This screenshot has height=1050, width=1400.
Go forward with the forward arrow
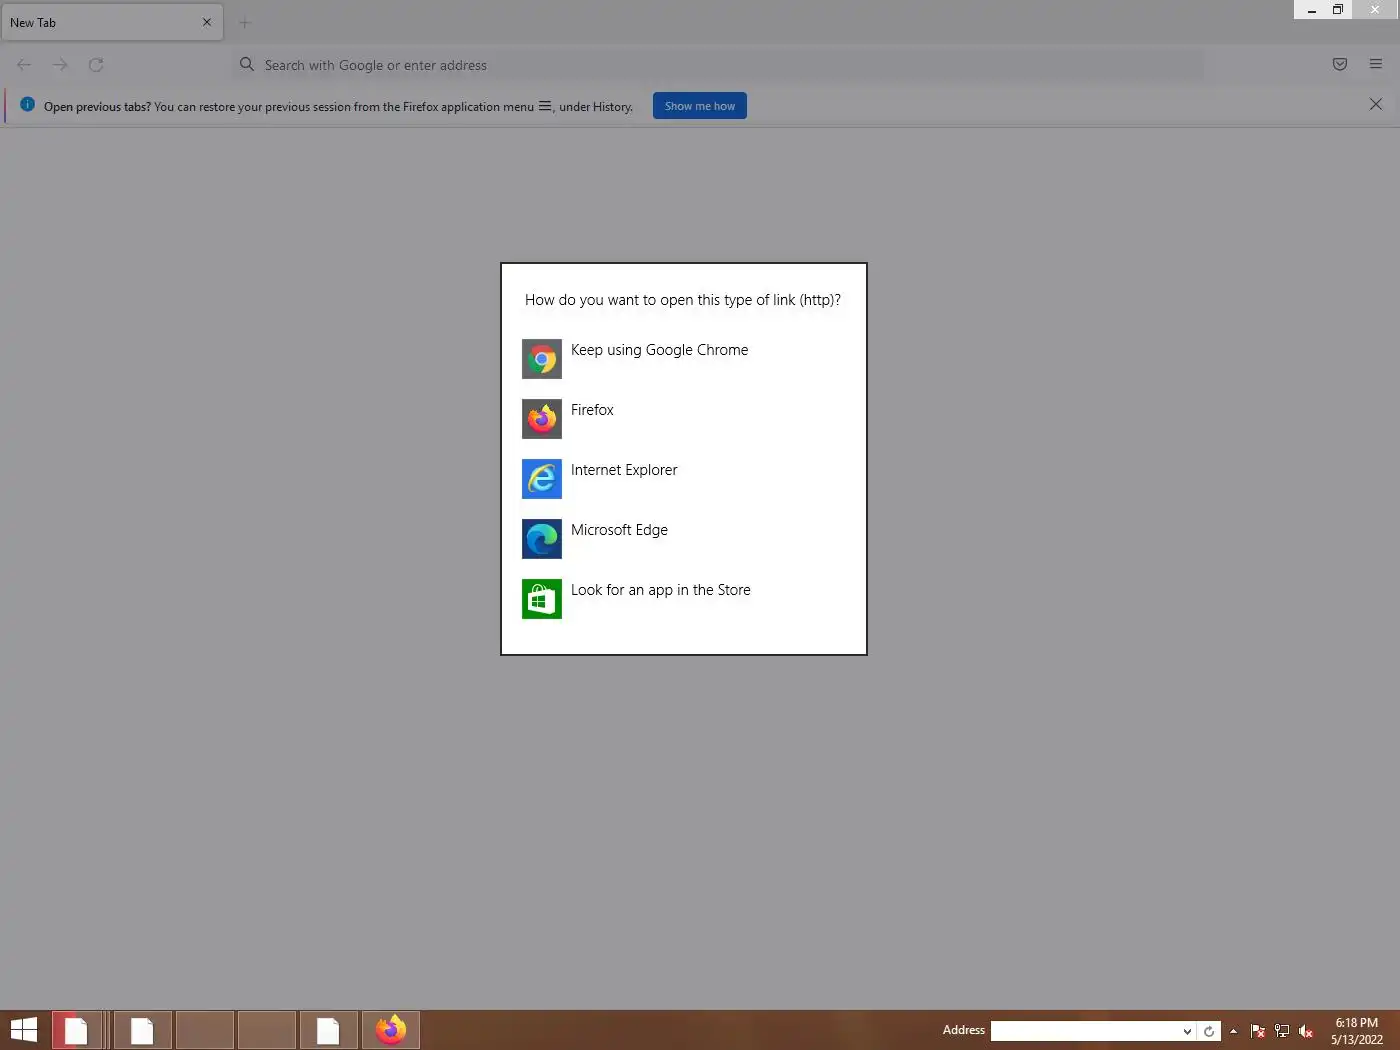[x=60, y=65]
